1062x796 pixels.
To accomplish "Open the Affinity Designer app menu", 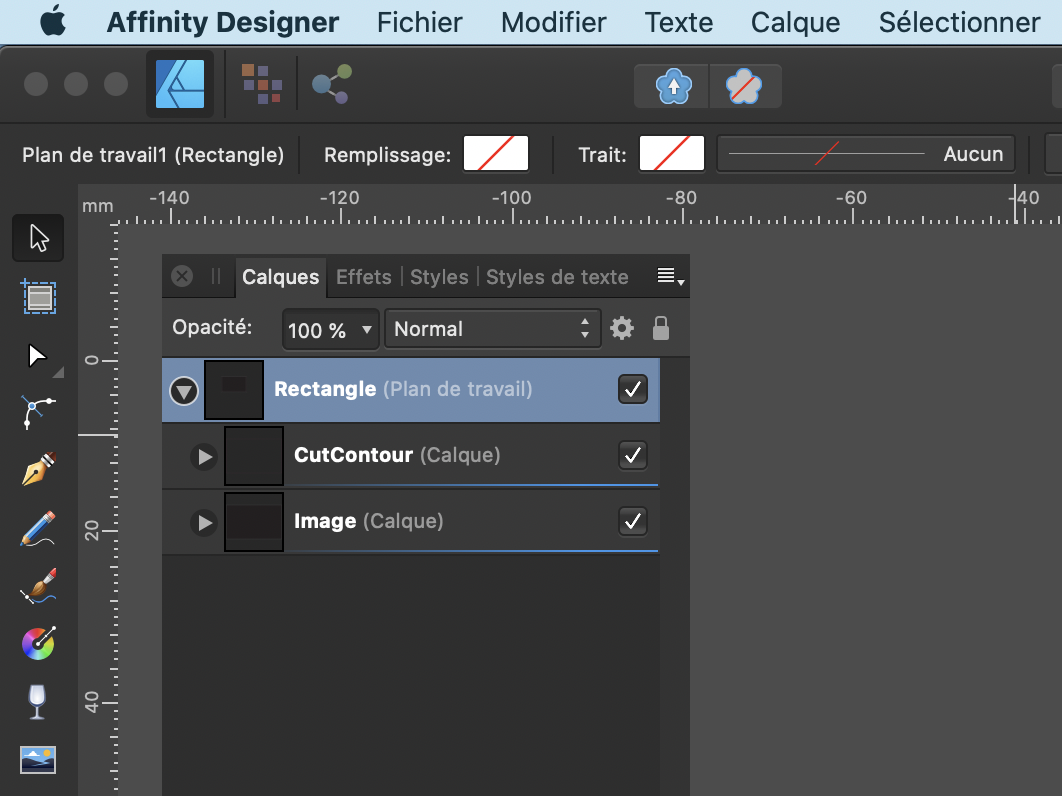I will click(x=223, y=22).
